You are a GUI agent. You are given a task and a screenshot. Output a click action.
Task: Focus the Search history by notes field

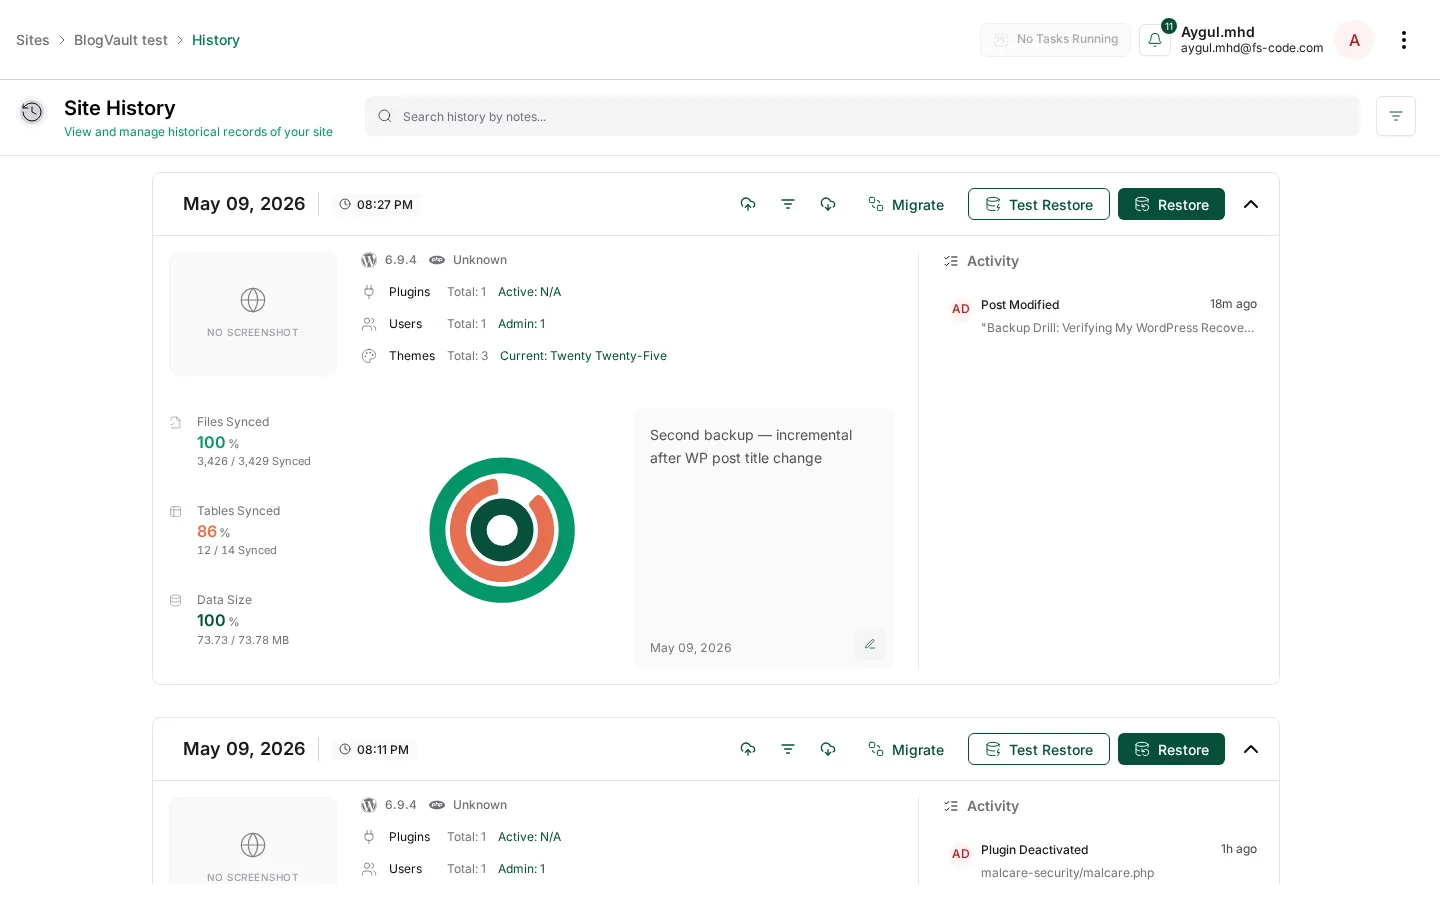click(x=862, y=116)
